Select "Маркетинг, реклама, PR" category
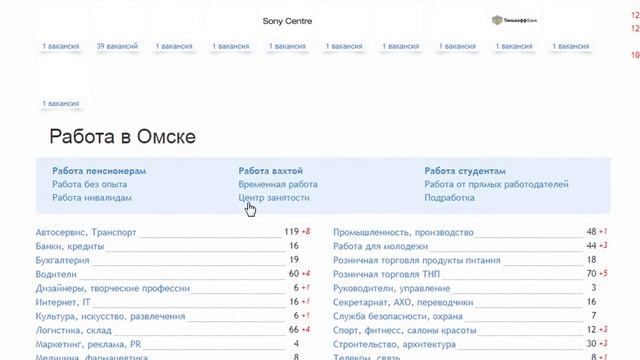 [88, 344]
